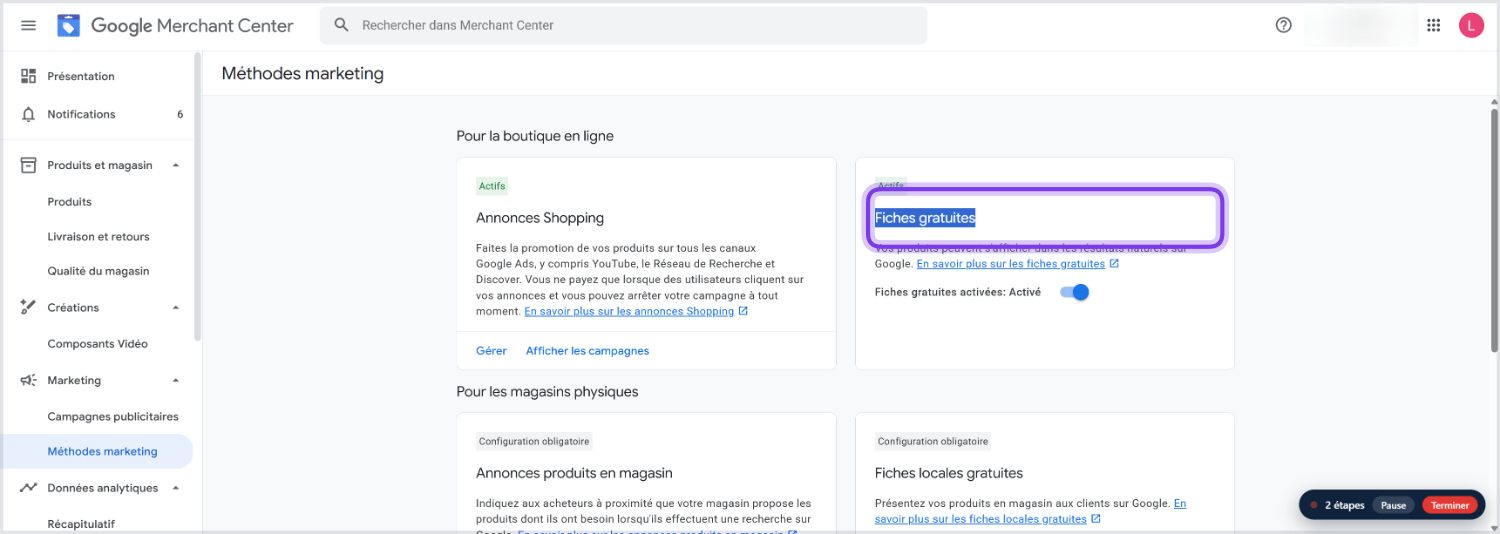
Task: Click the 2 étapes recorder label
Action: (1345, 505)
